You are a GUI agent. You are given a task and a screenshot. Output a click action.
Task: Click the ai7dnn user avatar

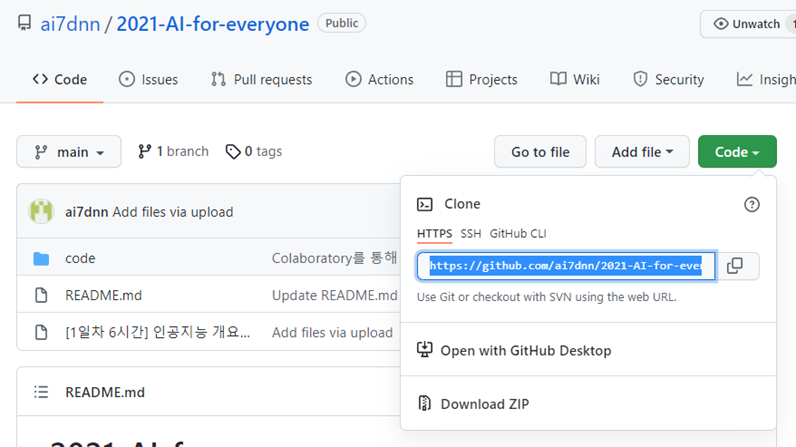pyautogui.click(x=41, y=212)
